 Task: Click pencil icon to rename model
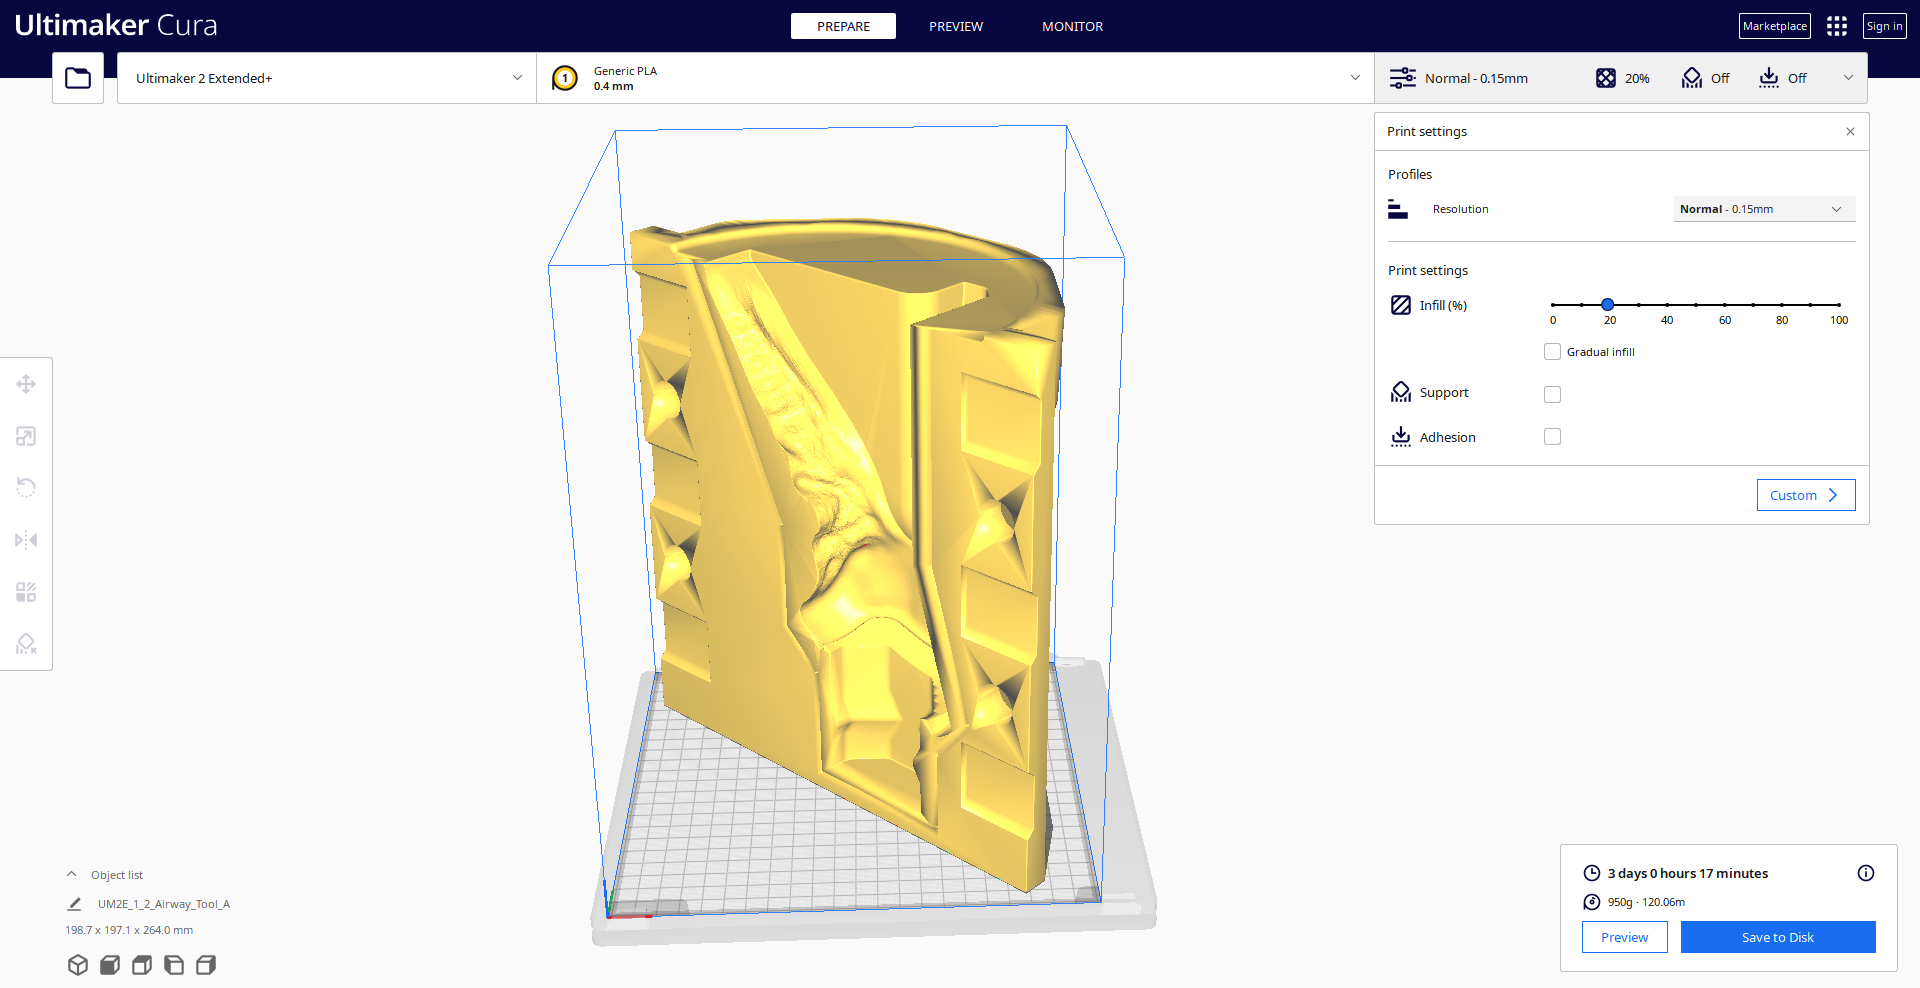point(74,904)
